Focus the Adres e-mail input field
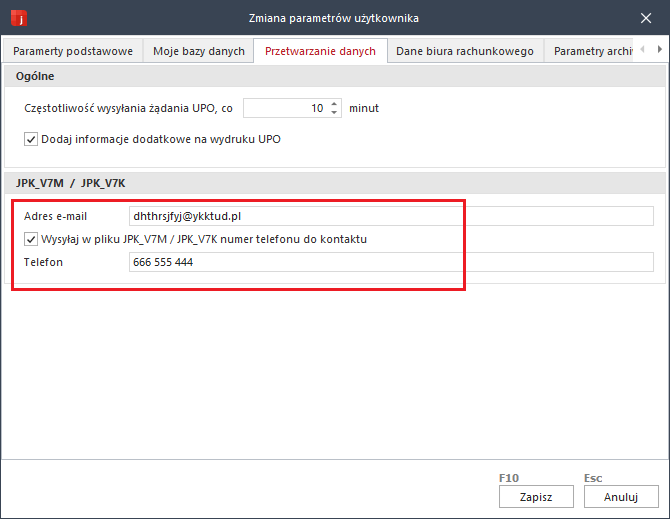The height and width of the screenshot is (519, 670). [x=391, y=217]
